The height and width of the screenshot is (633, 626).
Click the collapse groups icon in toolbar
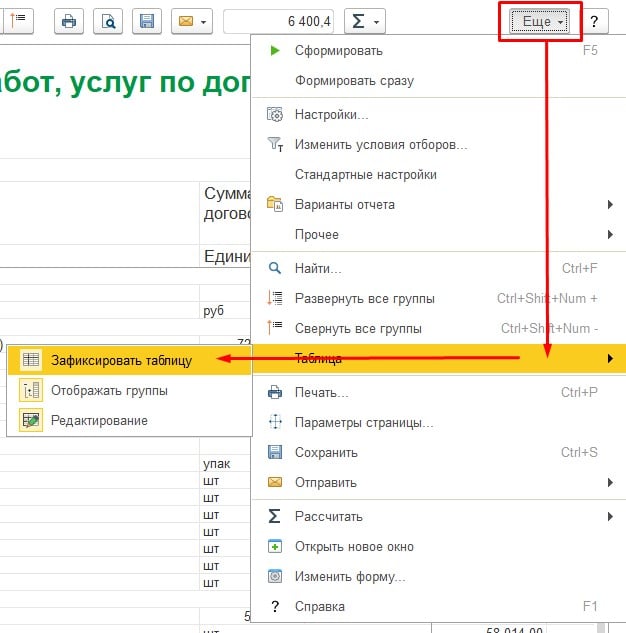[x=18, y=20]
